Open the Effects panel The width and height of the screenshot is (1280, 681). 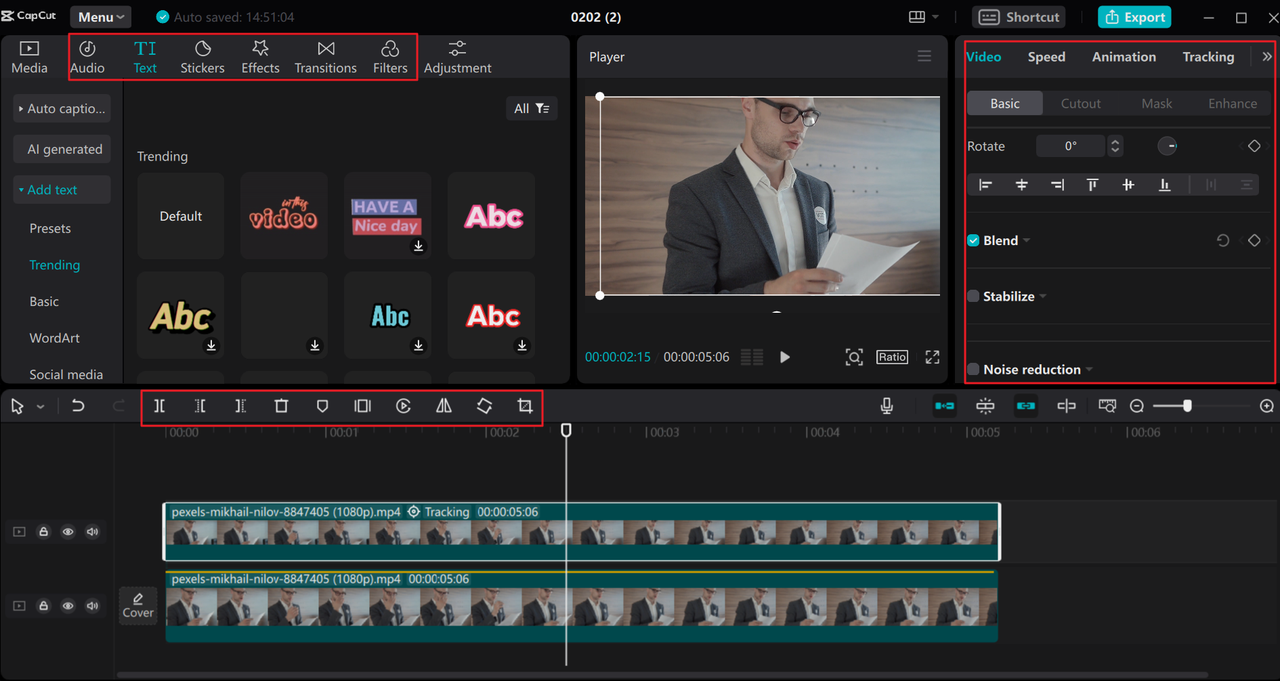point(260,57)
